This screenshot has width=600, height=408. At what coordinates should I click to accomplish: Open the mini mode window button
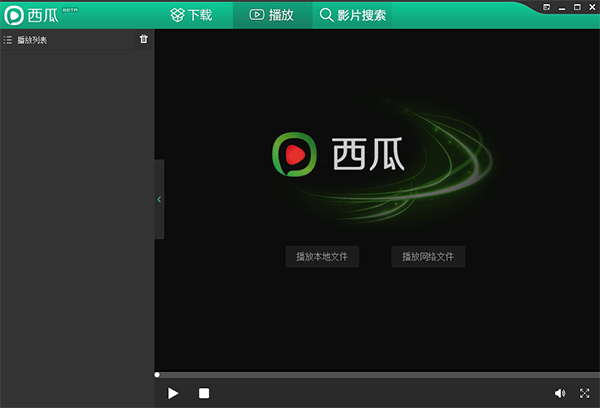pyautogui.click(x=546, y=7)
